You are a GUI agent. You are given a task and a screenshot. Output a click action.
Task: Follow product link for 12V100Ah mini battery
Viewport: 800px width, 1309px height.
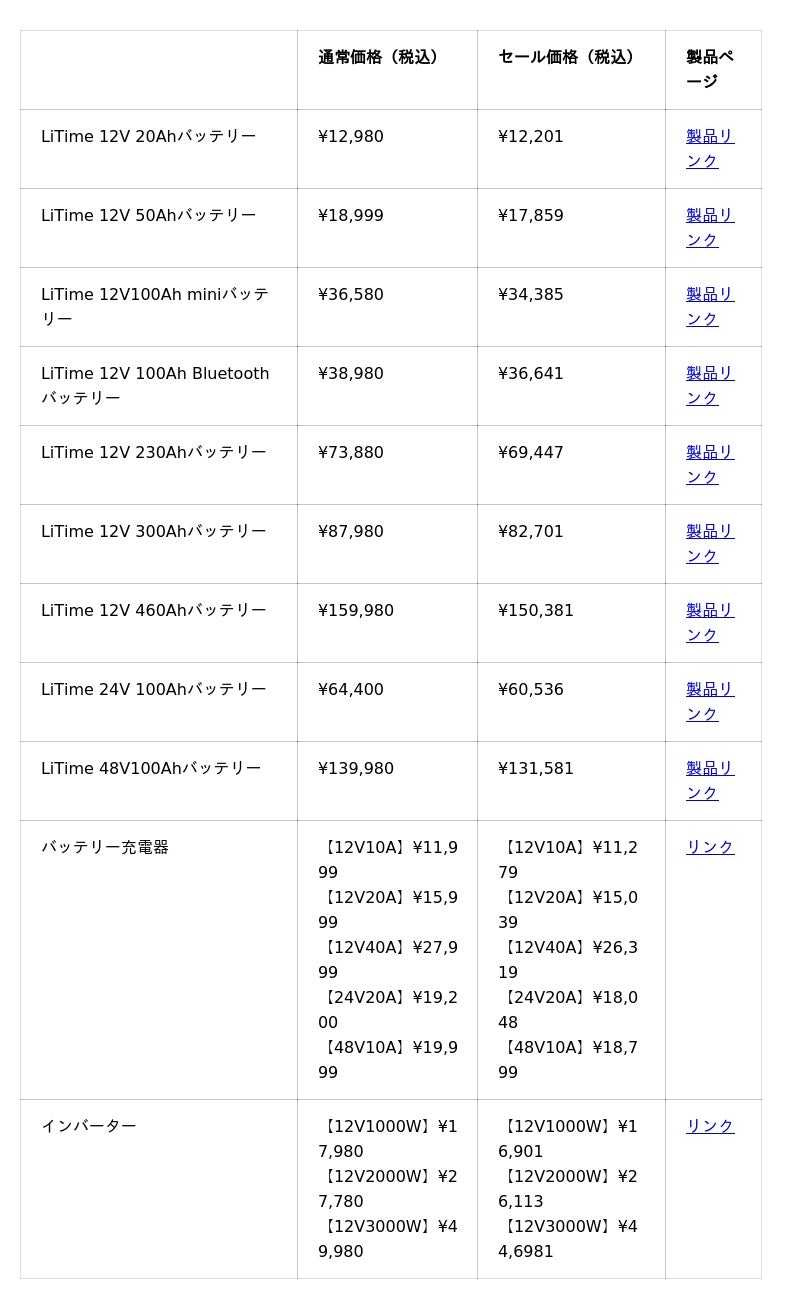point(709,295)
